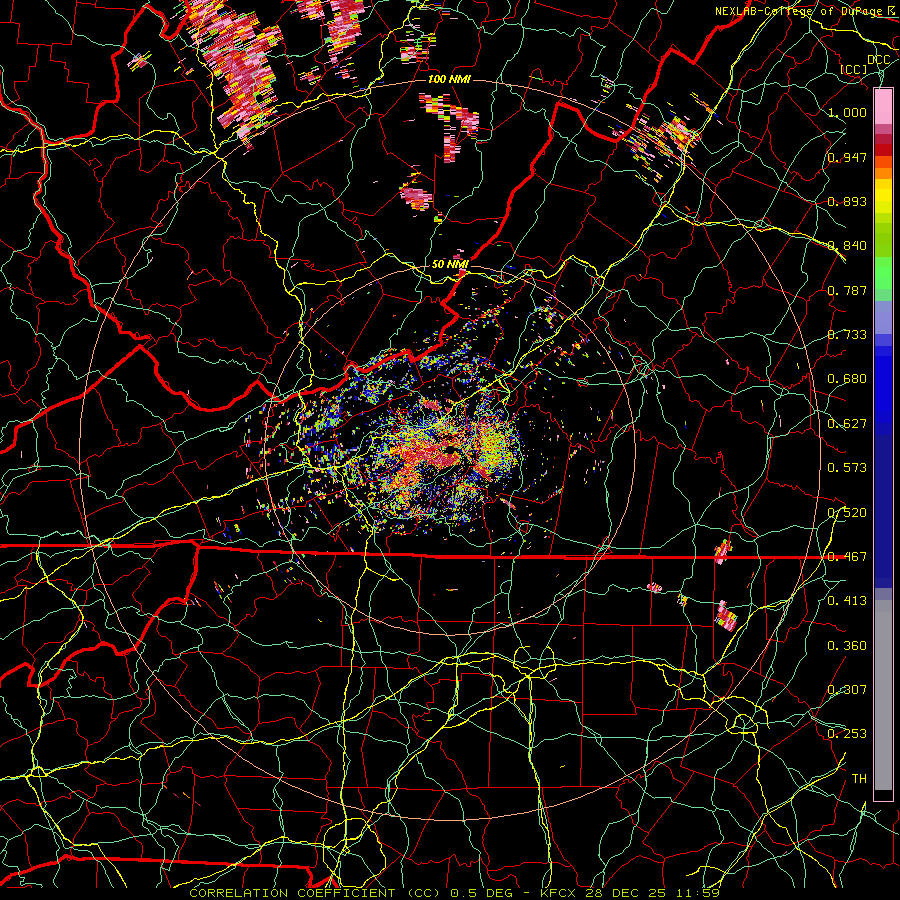Select the 0.307 legend value
The height and width of the screenshot is (900, 900).
click(847, 690)
